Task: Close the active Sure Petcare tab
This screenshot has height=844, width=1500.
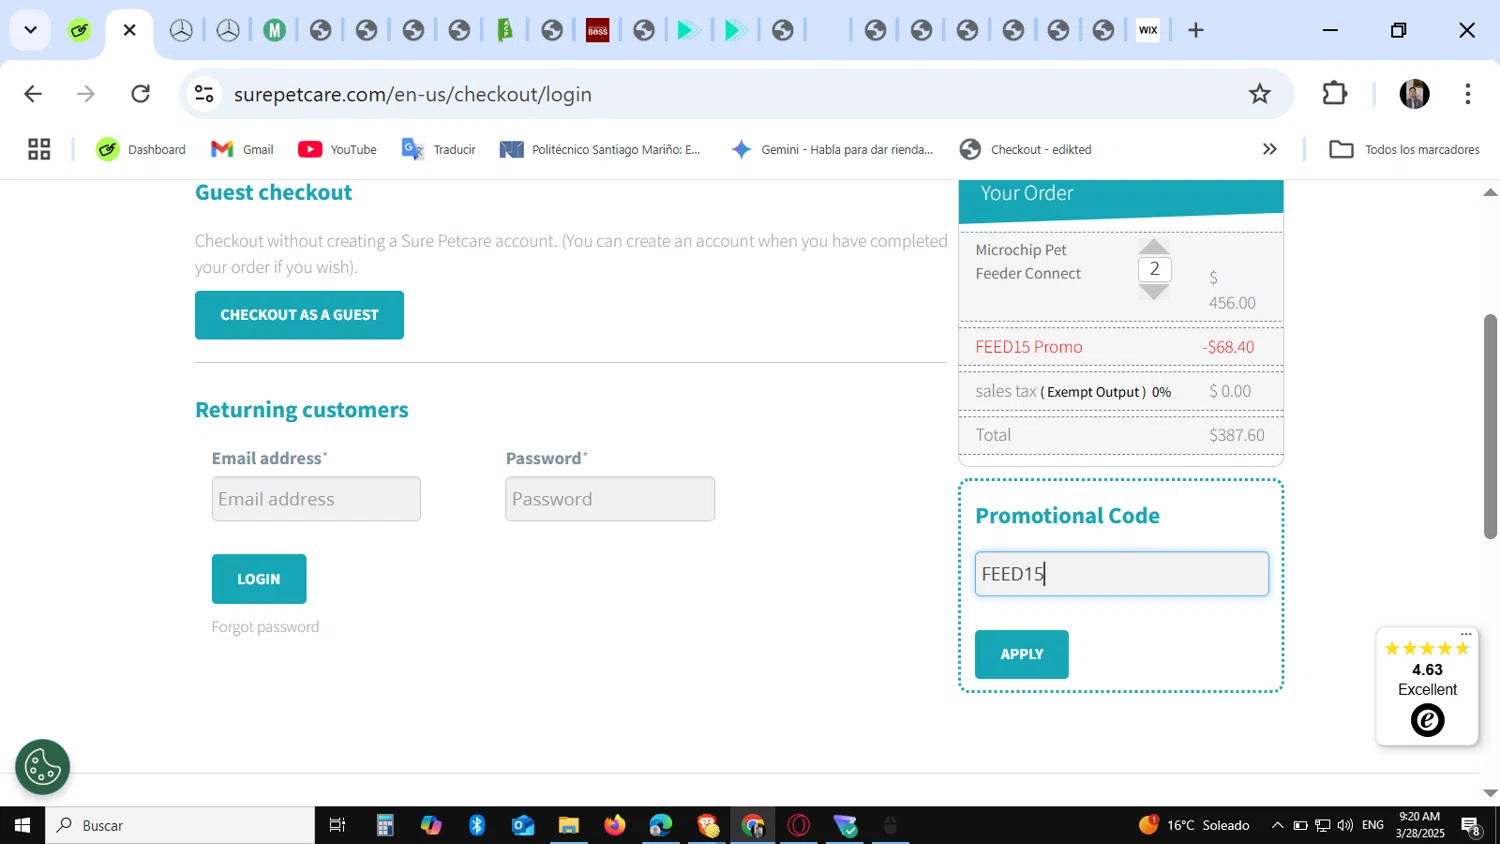Action: (129, 30)
